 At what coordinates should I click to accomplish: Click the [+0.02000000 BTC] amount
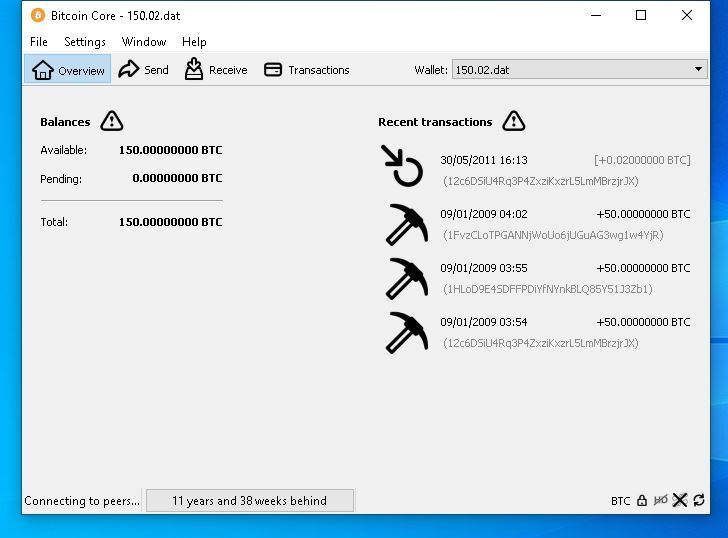(642, 160)
